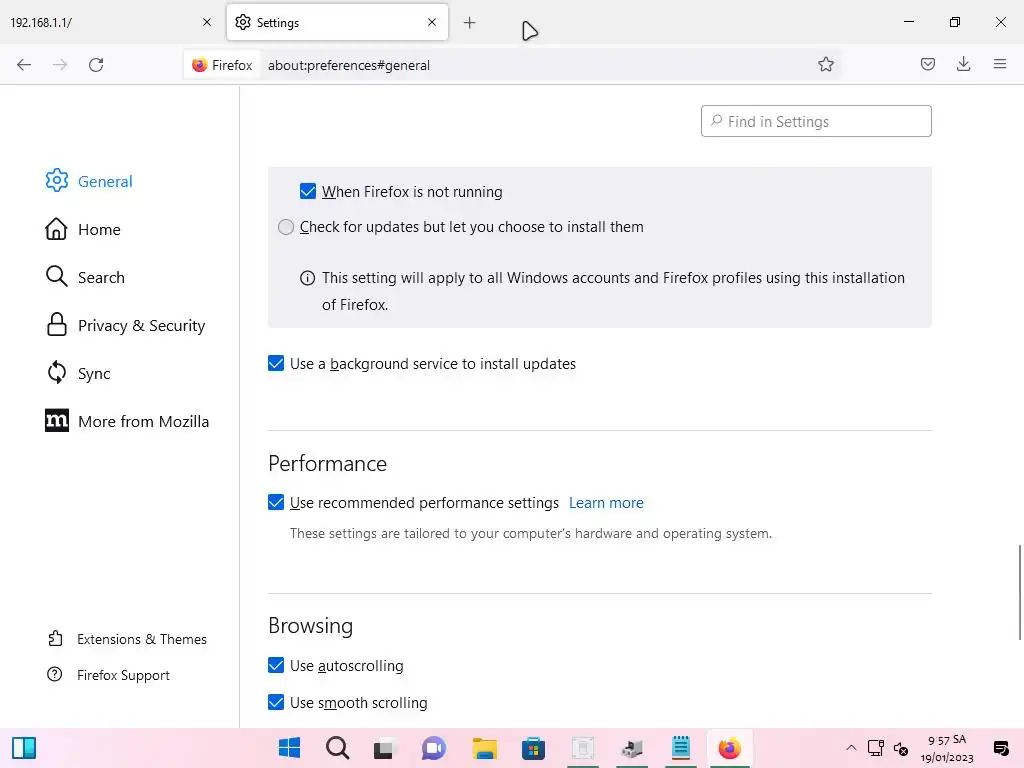
Task: Show hidden system tray icons
Action: 851,748
